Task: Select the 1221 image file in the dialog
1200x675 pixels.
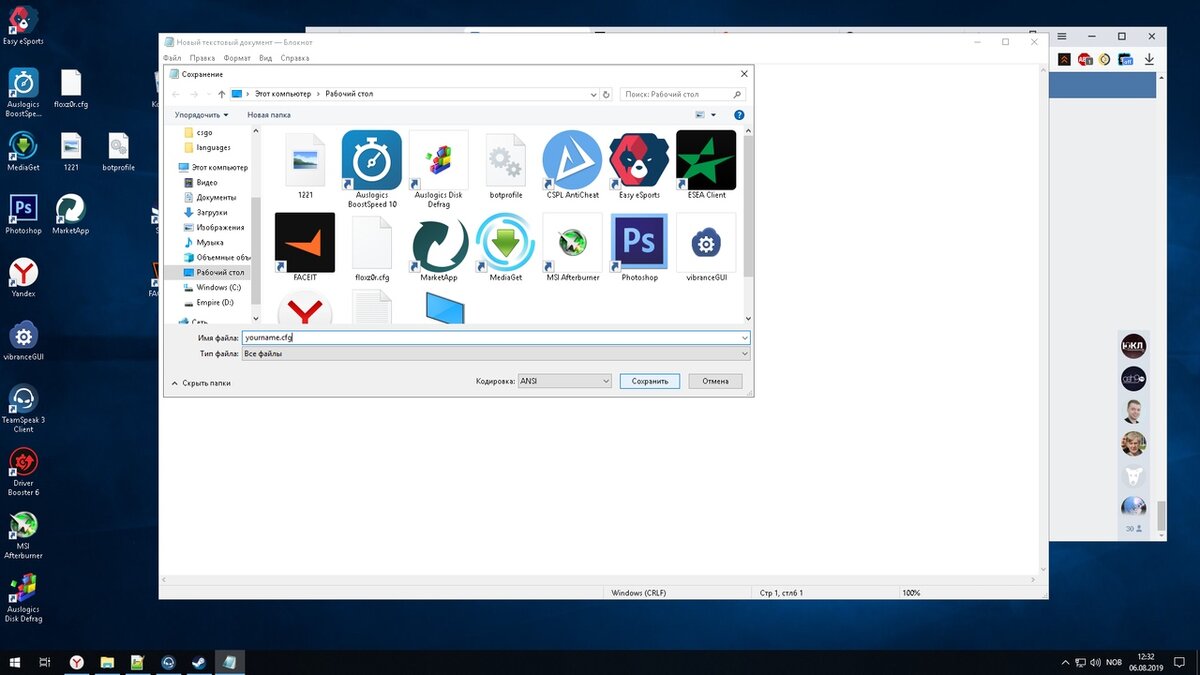Action: coord(305,166)
